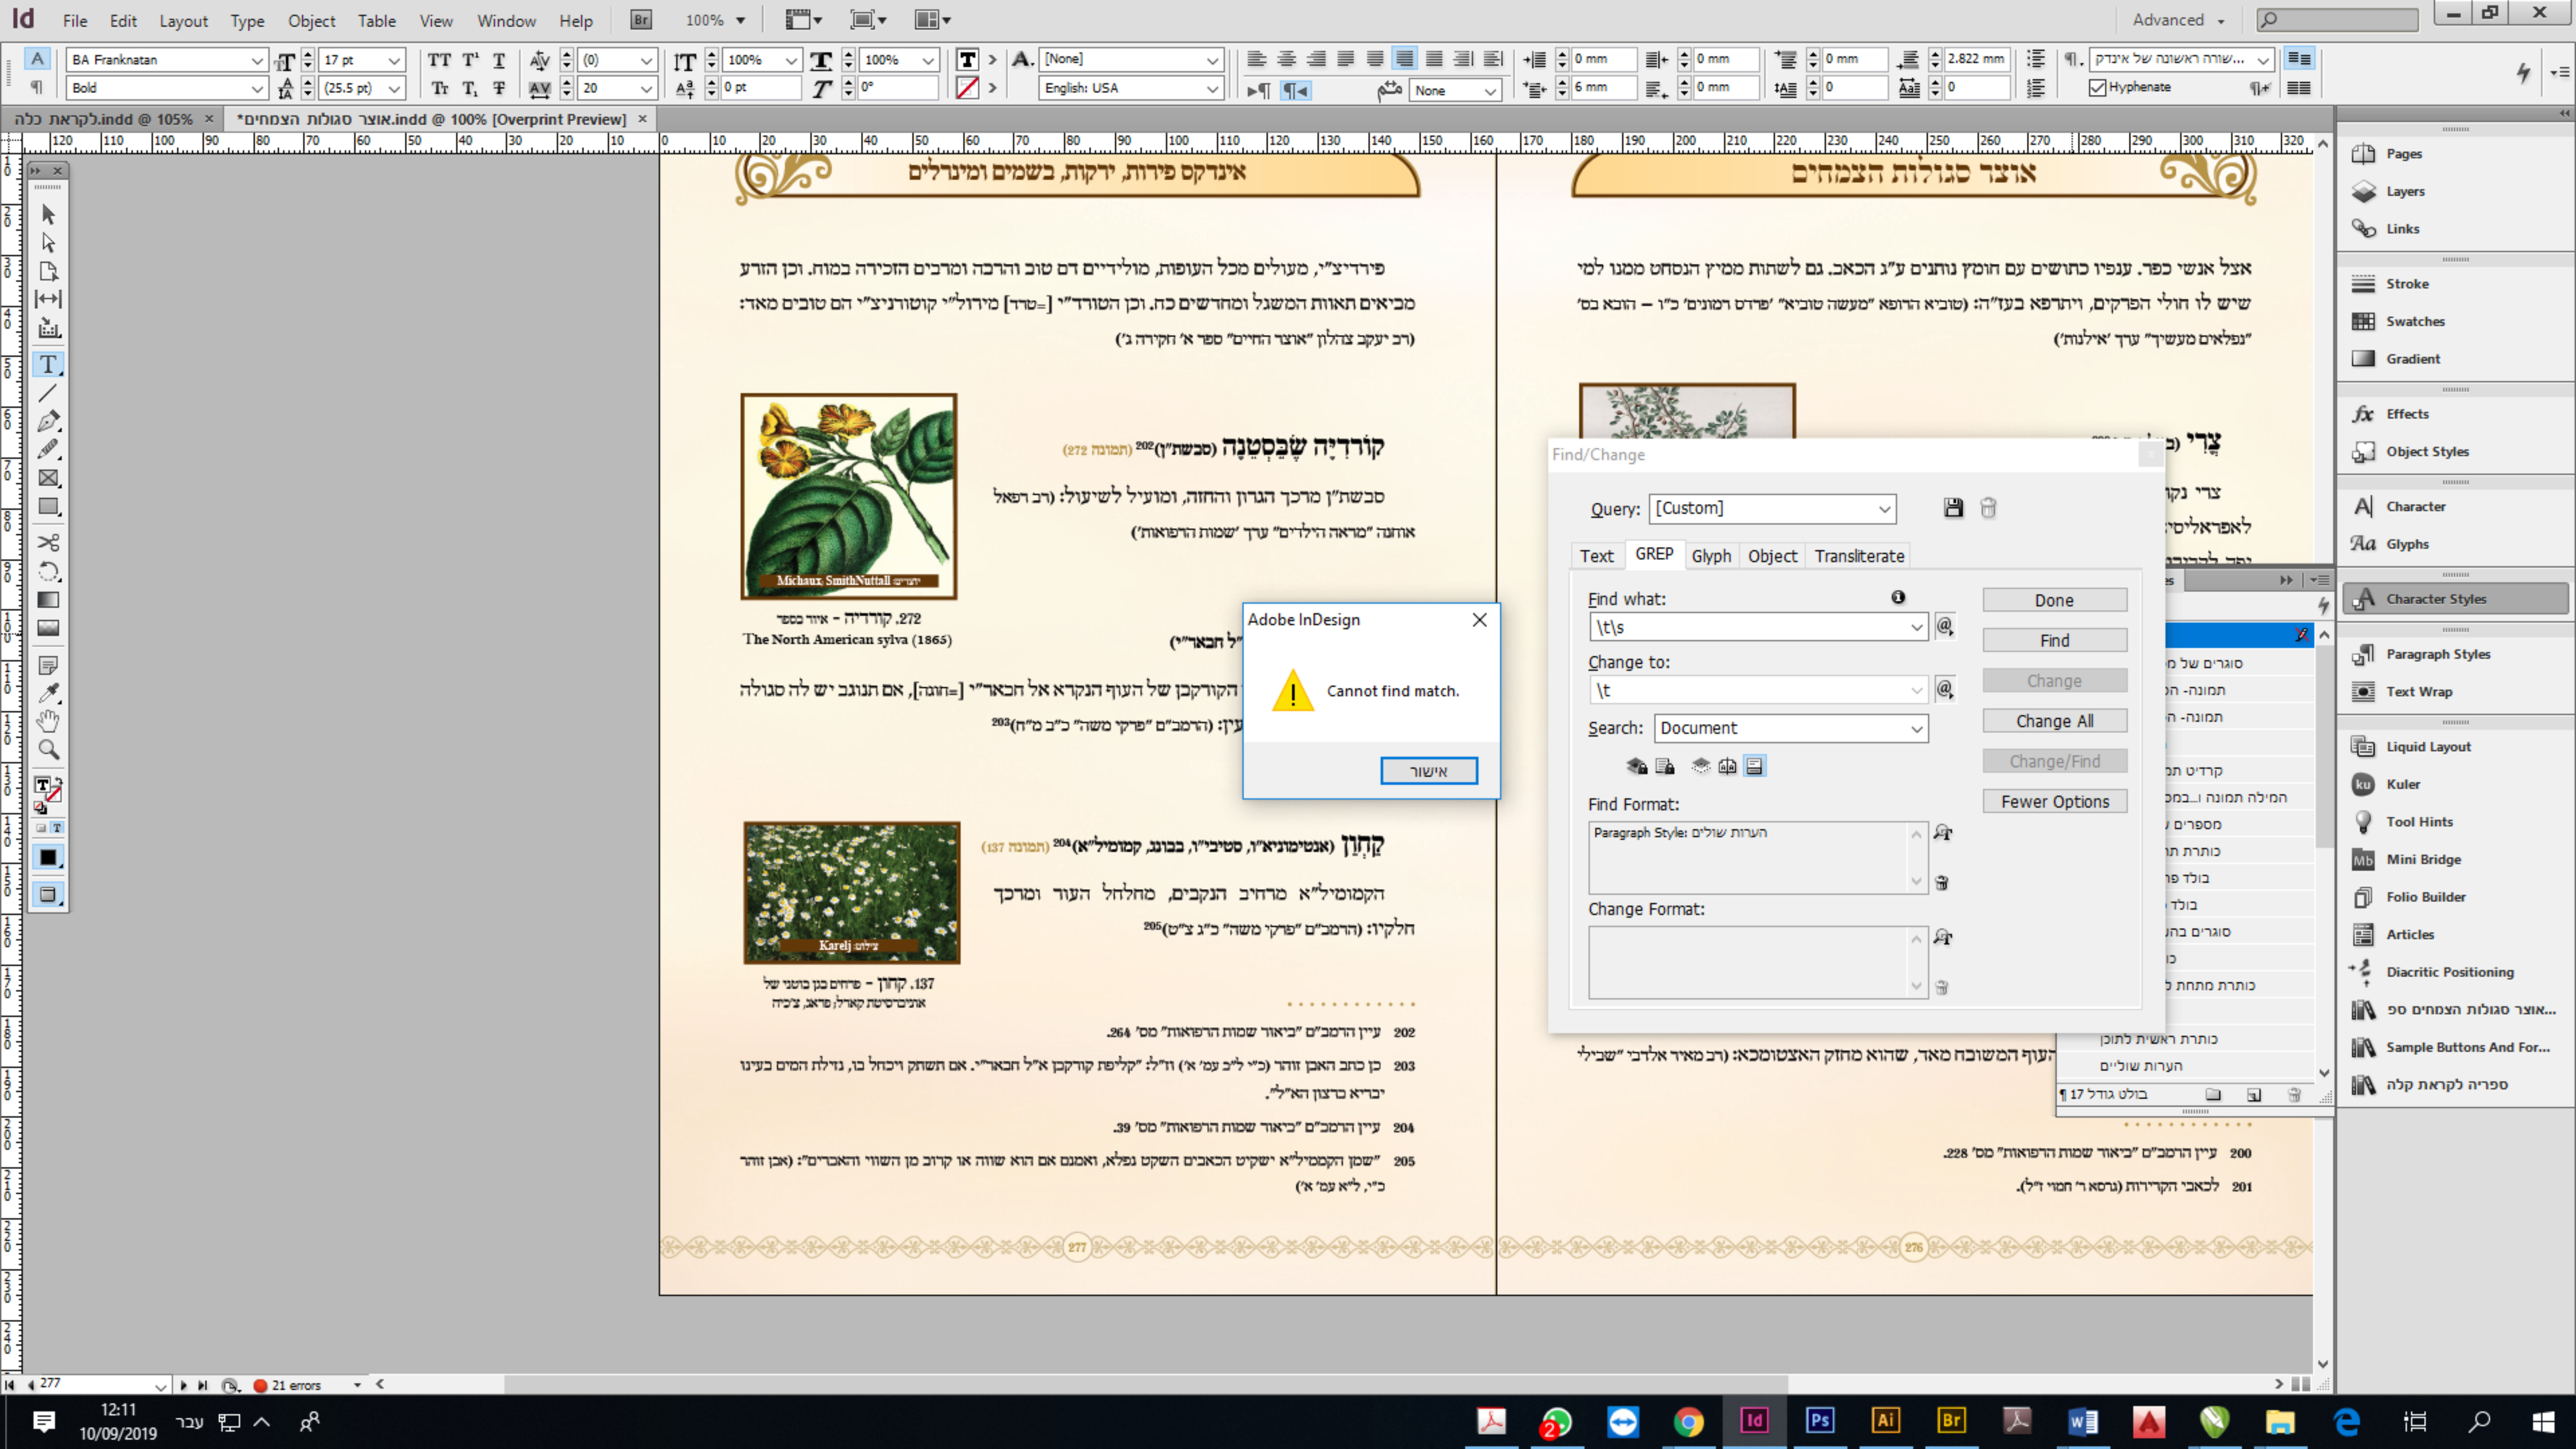
Task: Toggle include master pages search option
Action: point(1727,766)
